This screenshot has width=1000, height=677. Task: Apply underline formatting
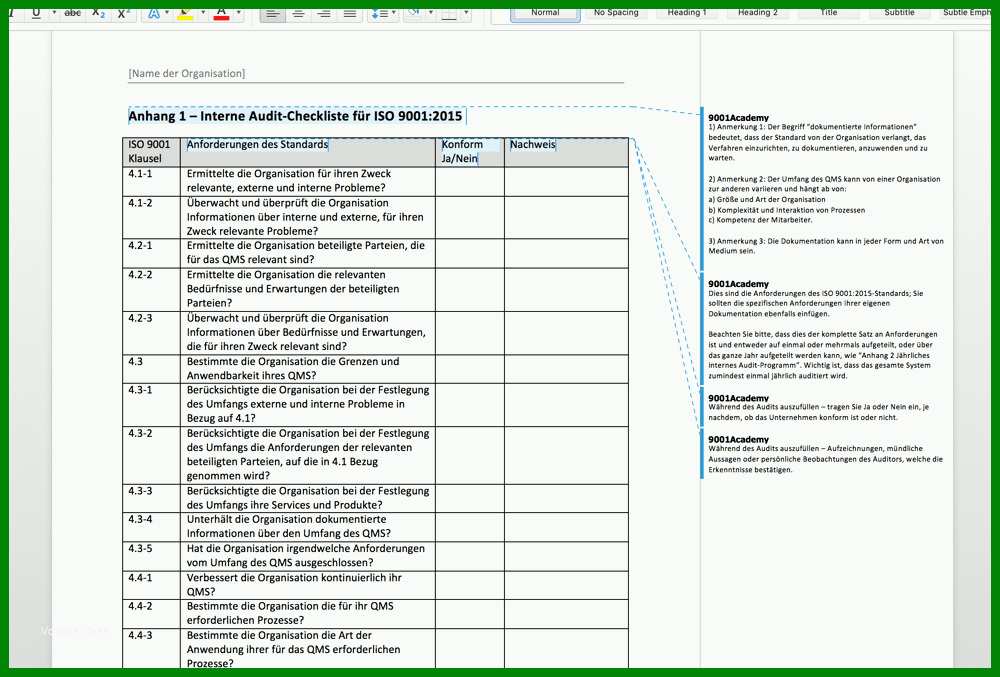[36, 13]
